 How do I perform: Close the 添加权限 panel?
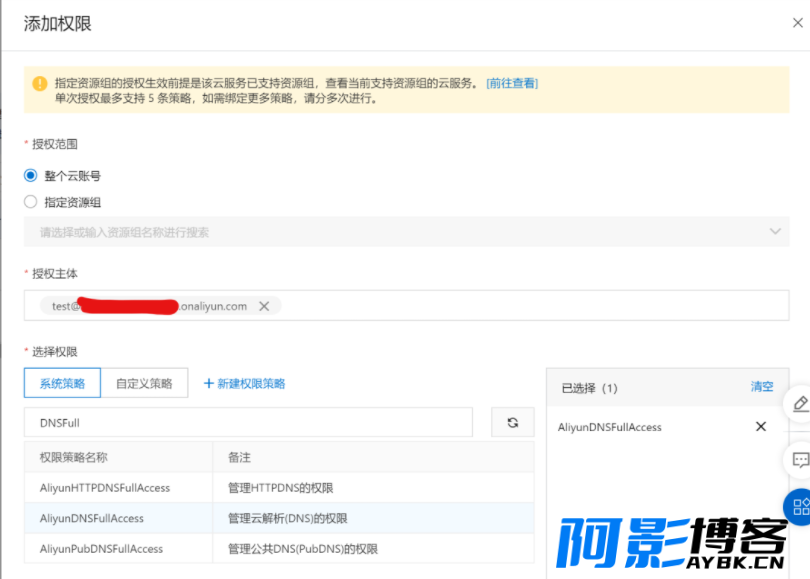(798, 23)
